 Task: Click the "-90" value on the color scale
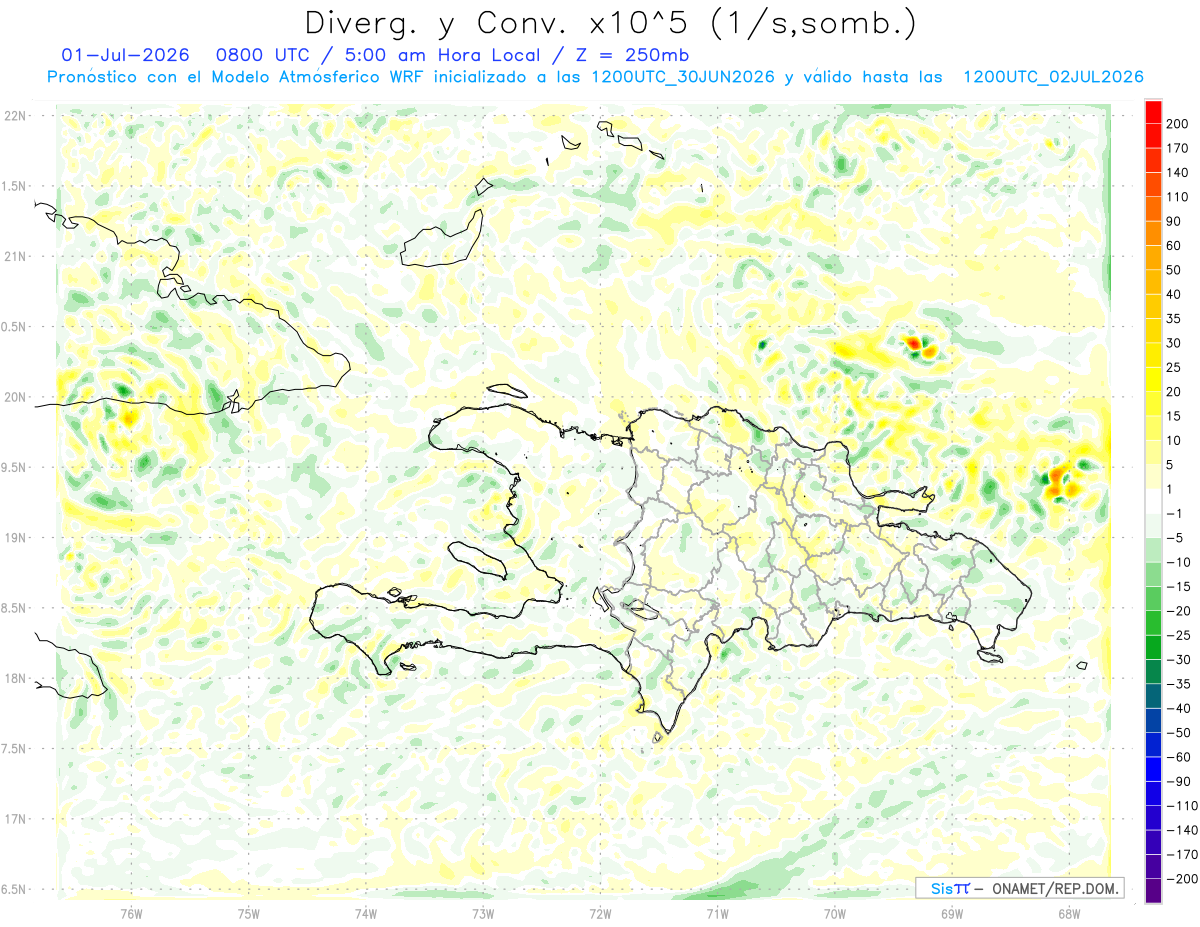(1177, 781)
